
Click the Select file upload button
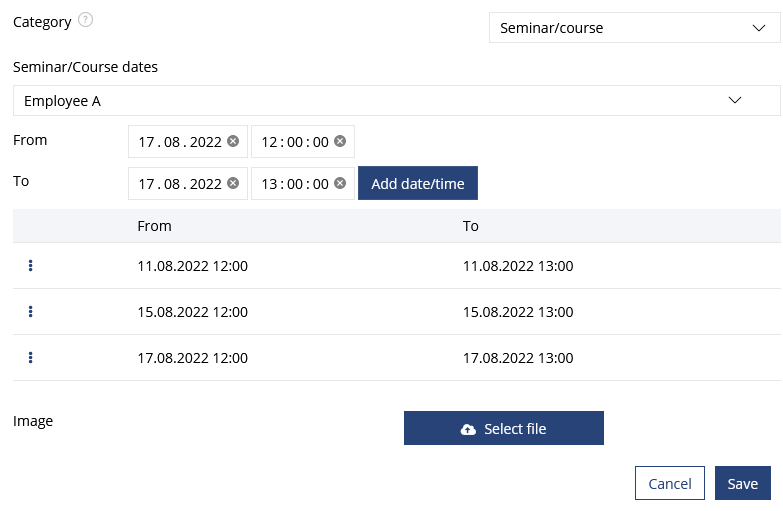(504, 428)
